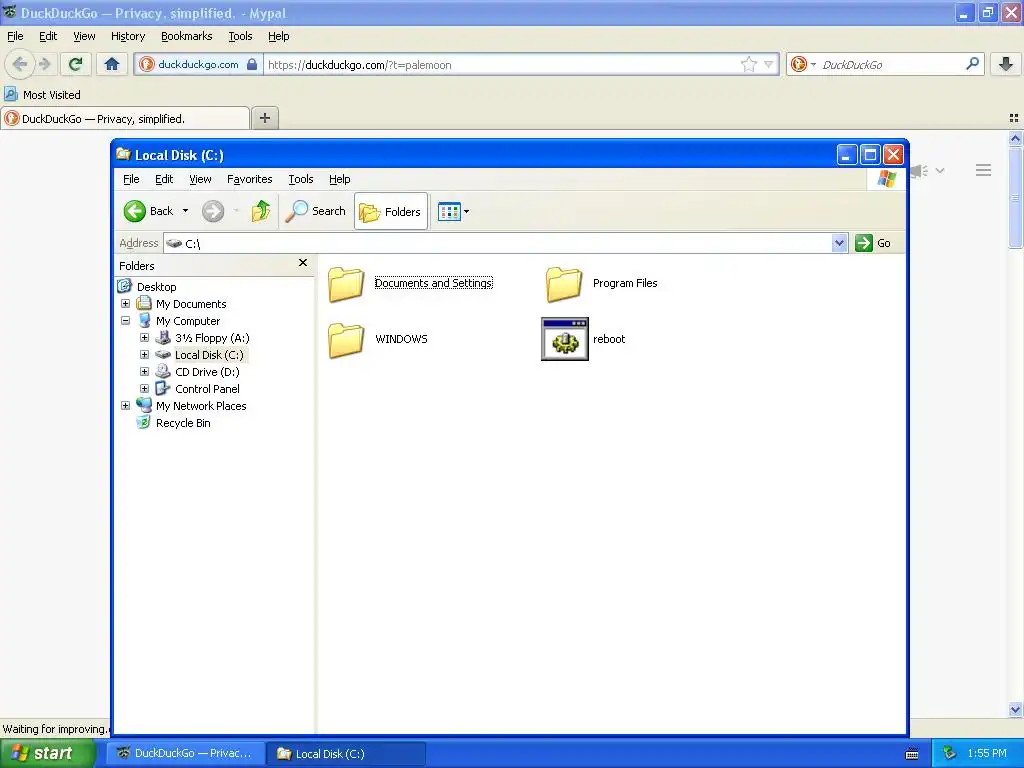The width and height of the screenshot is (1024, 768).
Task: Click the Explorer green Forward arrow button
Action: (x=213, y=211)
